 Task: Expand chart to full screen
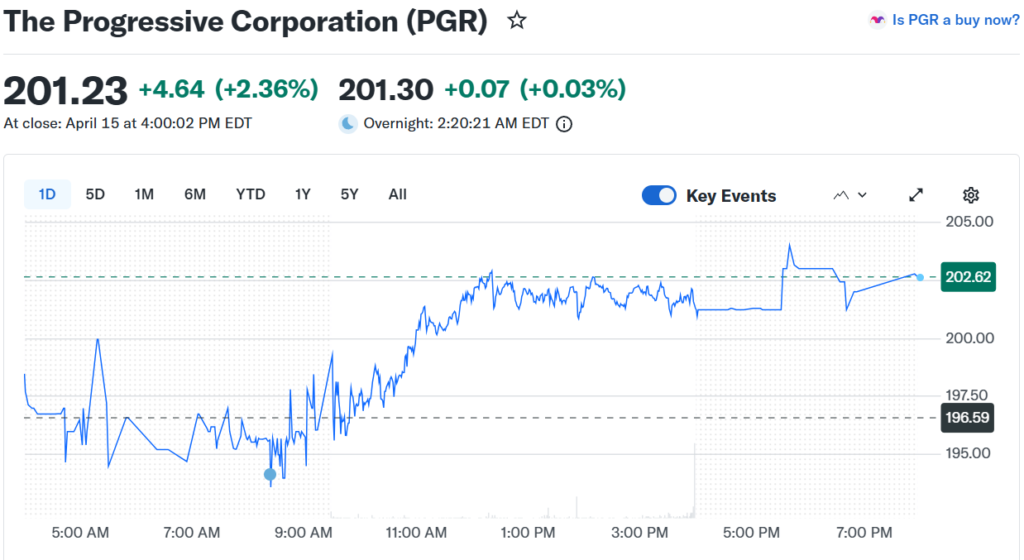pyautogui.click(x=916, y=195)
